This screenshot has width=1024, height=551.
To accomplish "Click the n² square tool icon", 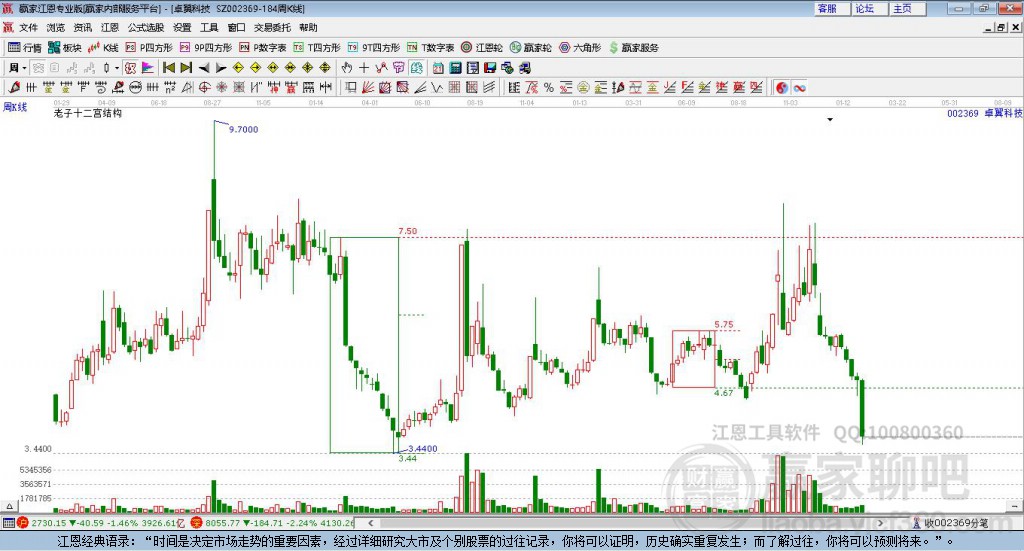I will [x=170, y=87].
